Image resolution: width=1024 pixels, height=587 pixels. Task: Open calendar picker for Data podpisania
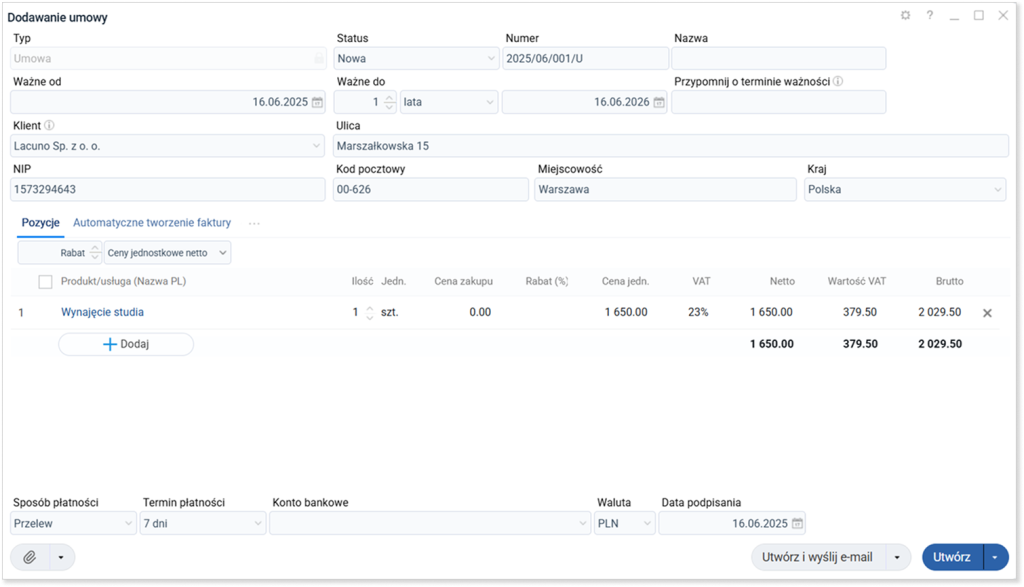click(797, 524)
